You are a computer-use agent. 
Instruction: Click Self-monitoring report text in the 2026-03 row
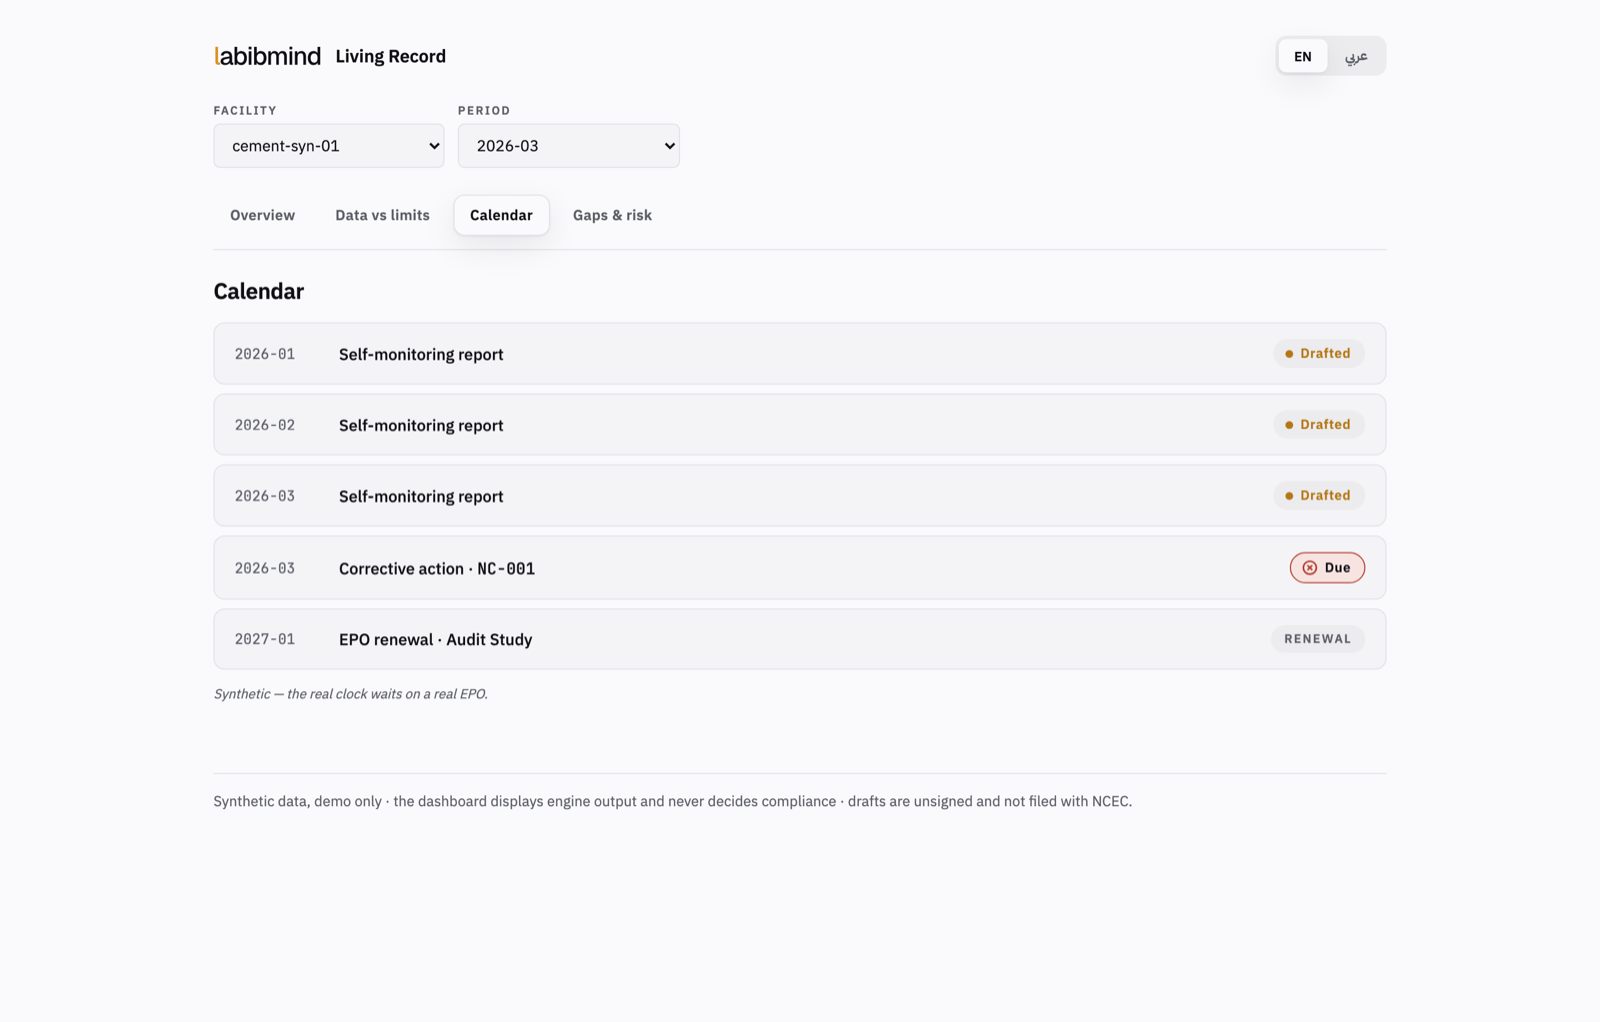click(x=421, y=496)
